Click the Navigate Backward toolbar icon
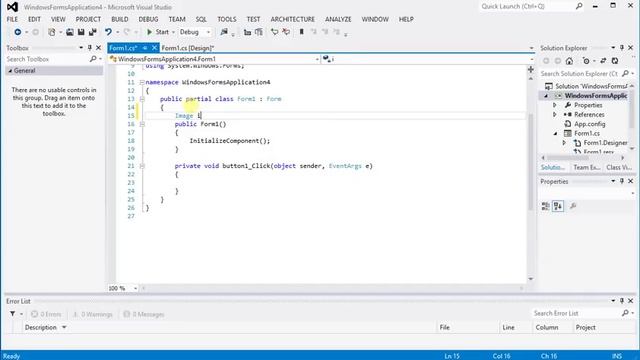The height and width of the screenshot is (360, 640). (x=18, y=32)
